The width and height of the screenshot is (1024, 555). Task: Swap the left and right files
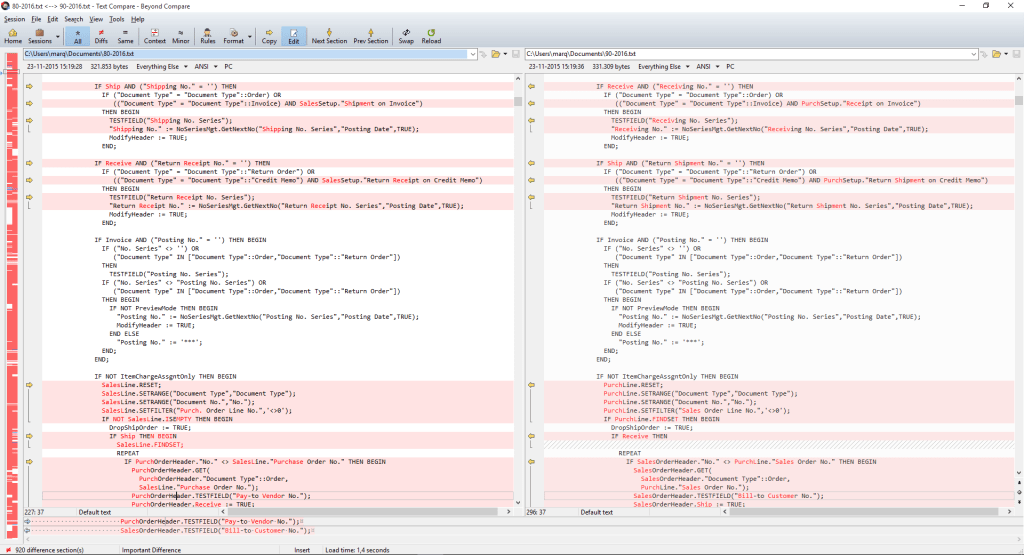[x=406, y=36]
